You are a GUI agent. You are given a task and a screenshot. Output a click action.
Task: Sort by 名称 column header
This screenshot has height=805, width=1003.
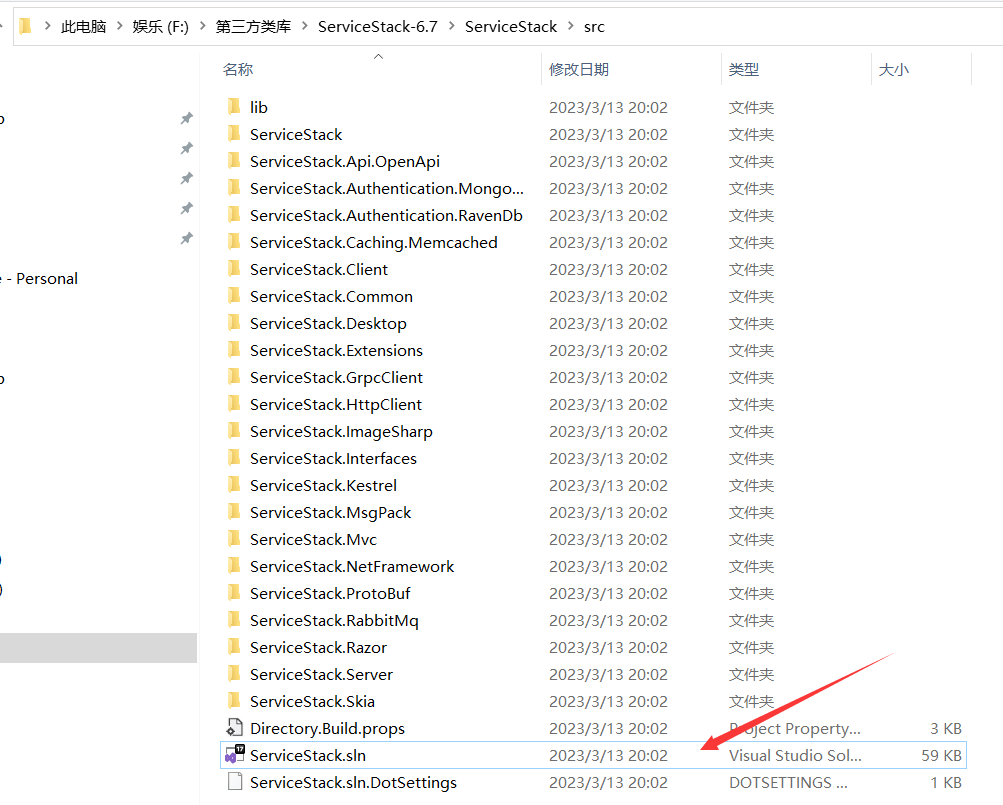pos(238,69)
